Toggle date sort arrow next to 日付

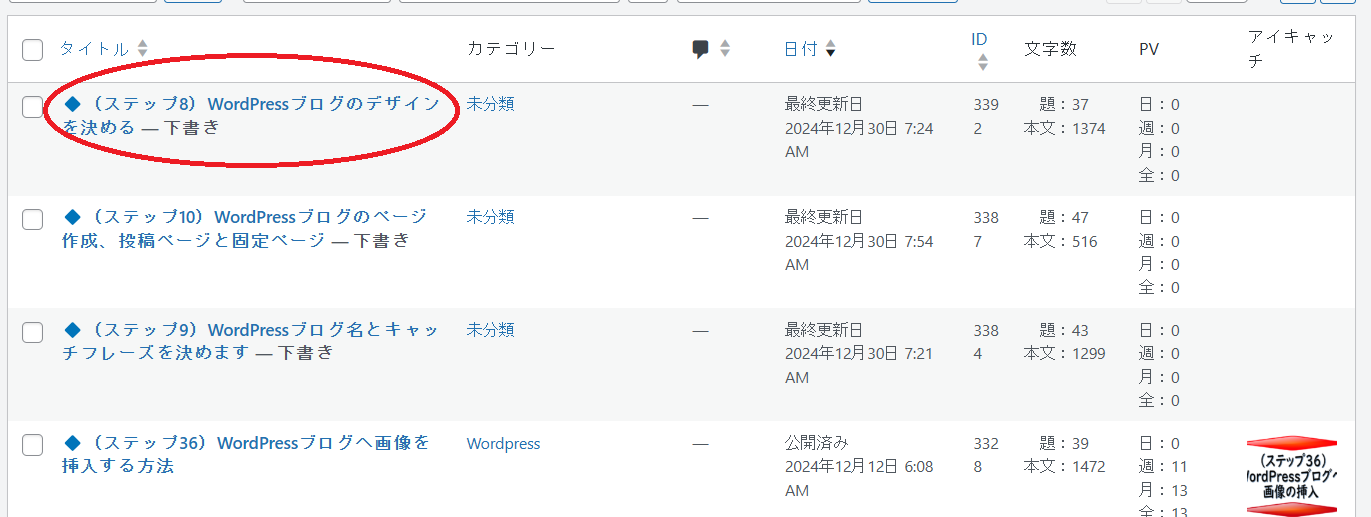click(830, 49)
